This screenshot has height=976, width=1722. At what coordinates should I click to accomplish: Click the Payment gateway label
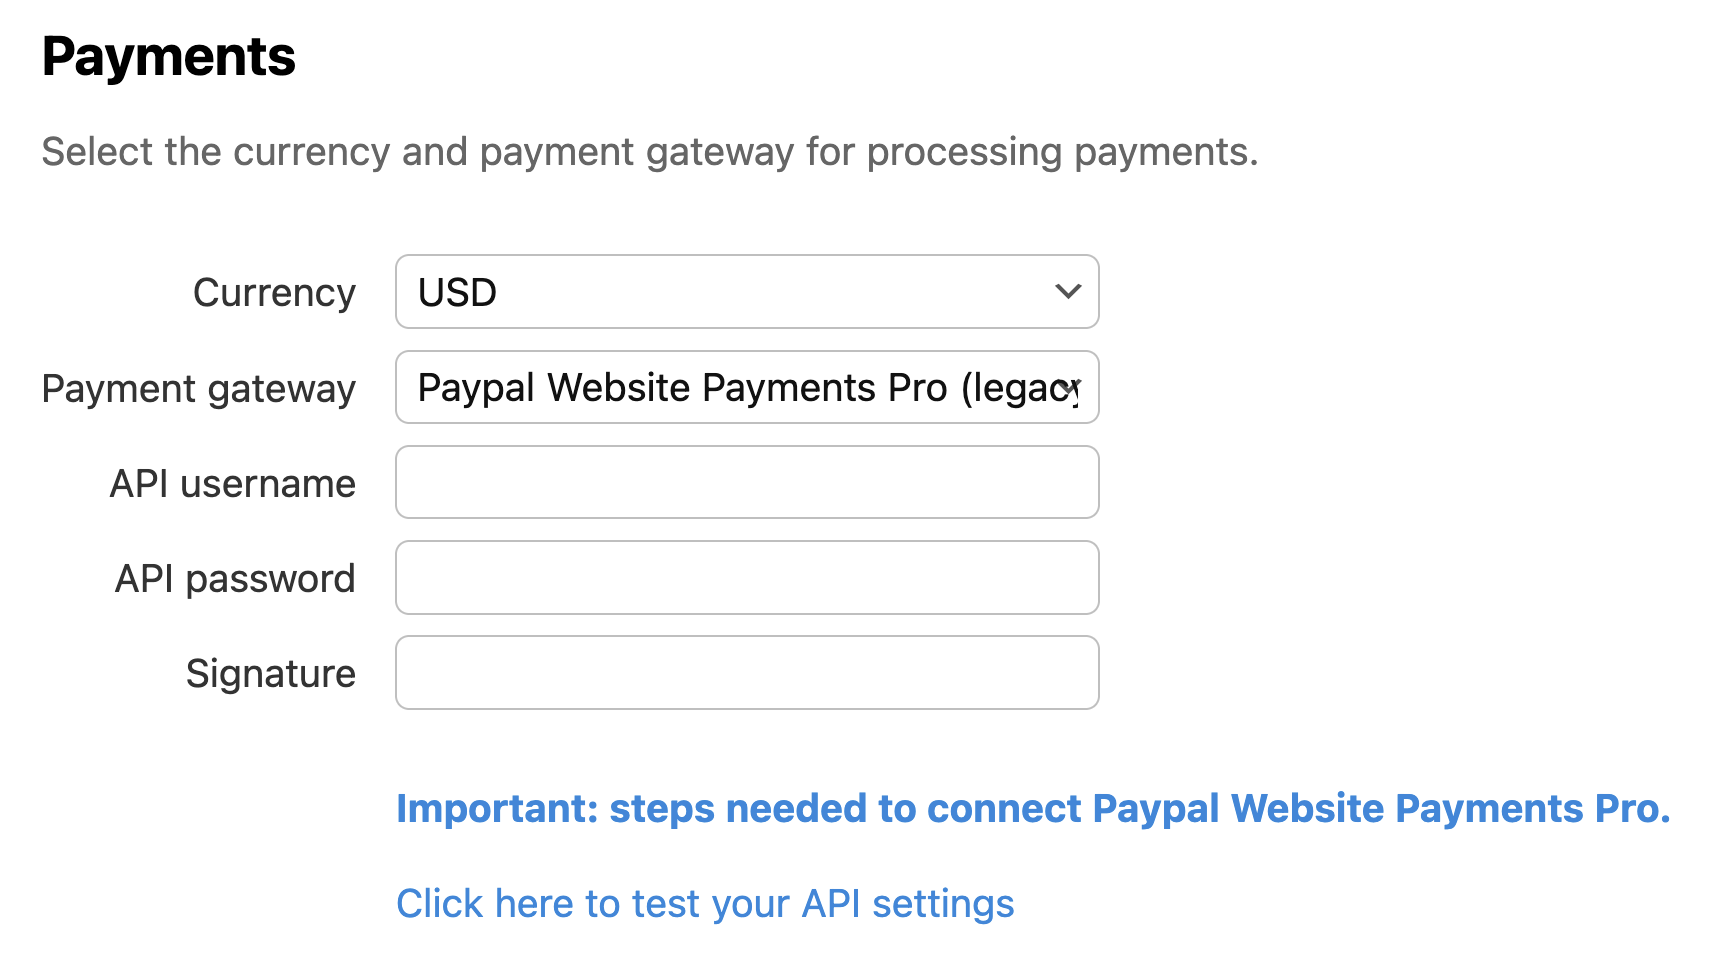198,389
